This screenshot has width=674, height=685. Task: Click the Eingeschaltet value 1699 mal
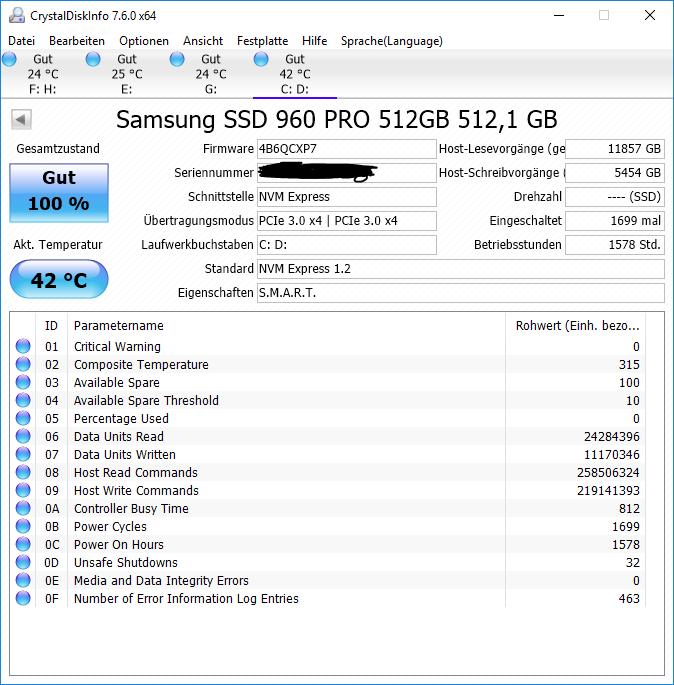click(x=615, y=221)
